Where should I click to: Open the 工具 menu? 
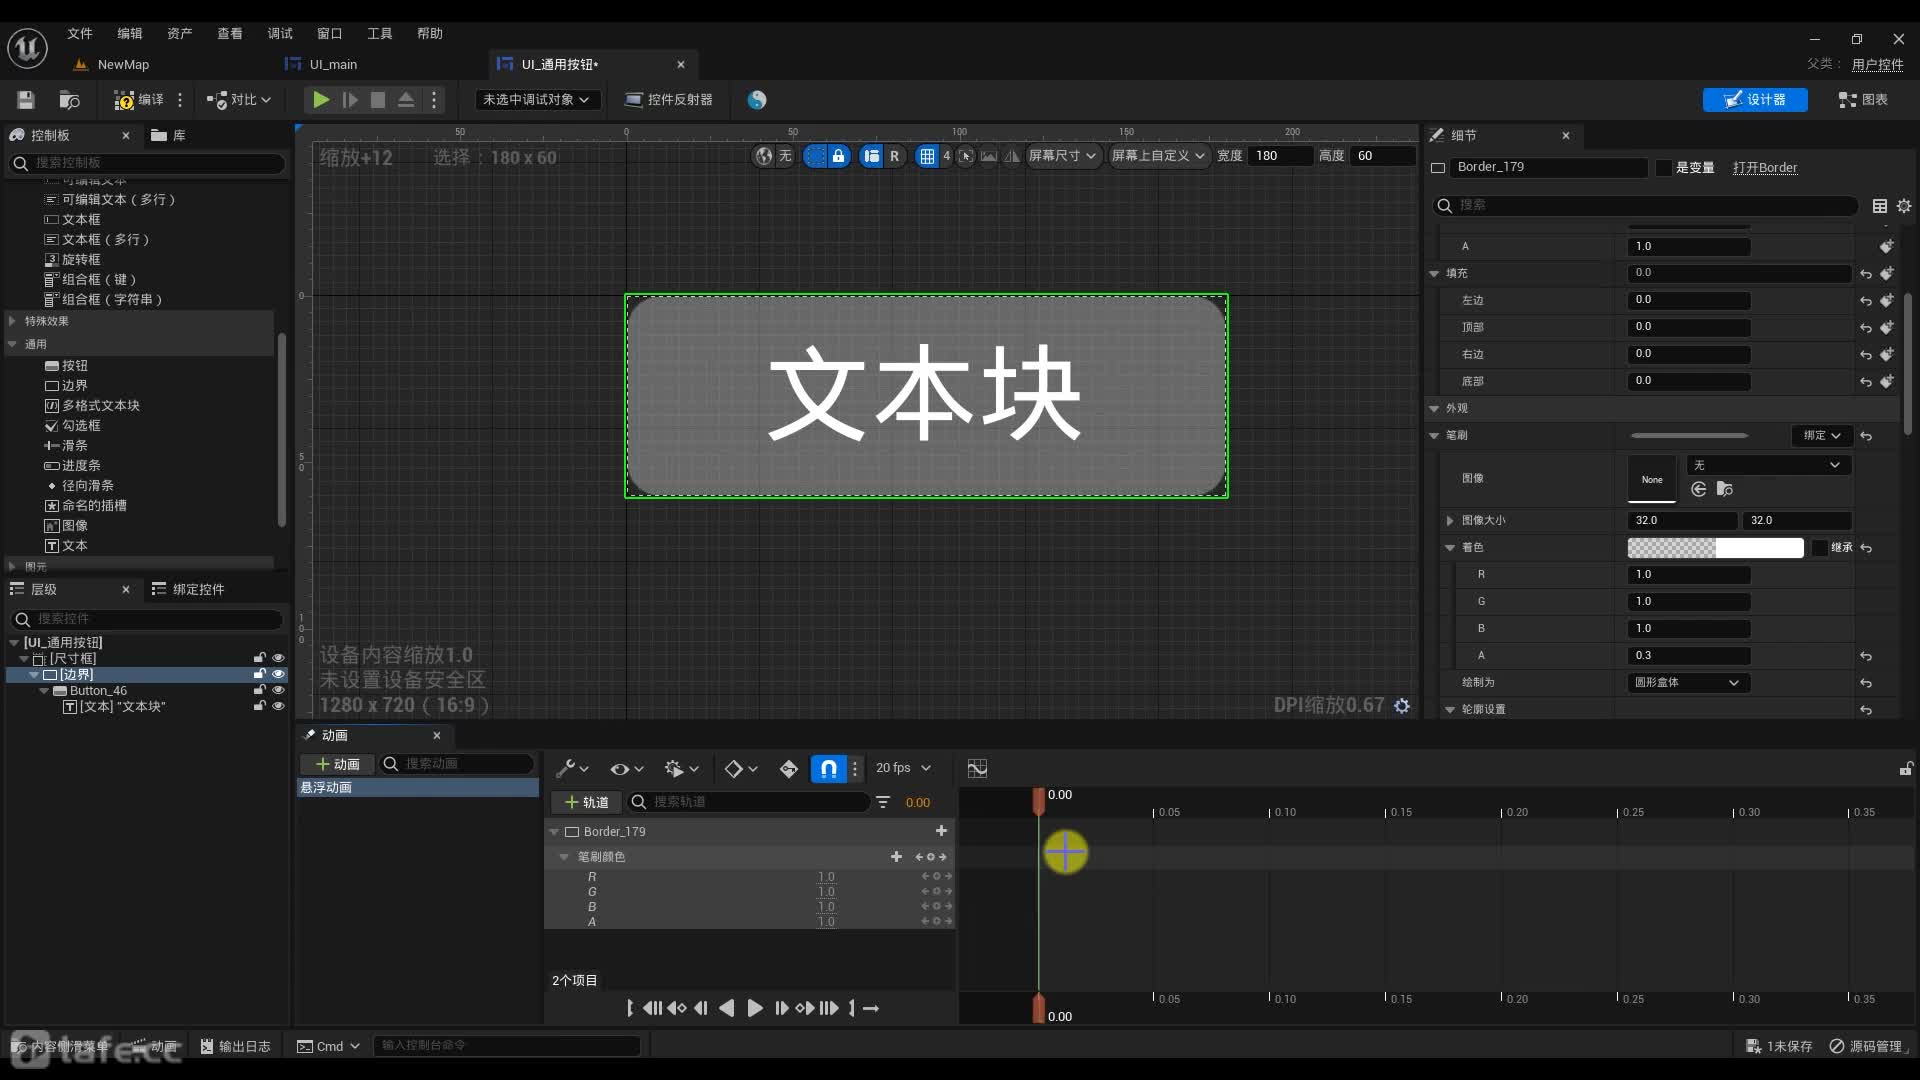[380, 33]
